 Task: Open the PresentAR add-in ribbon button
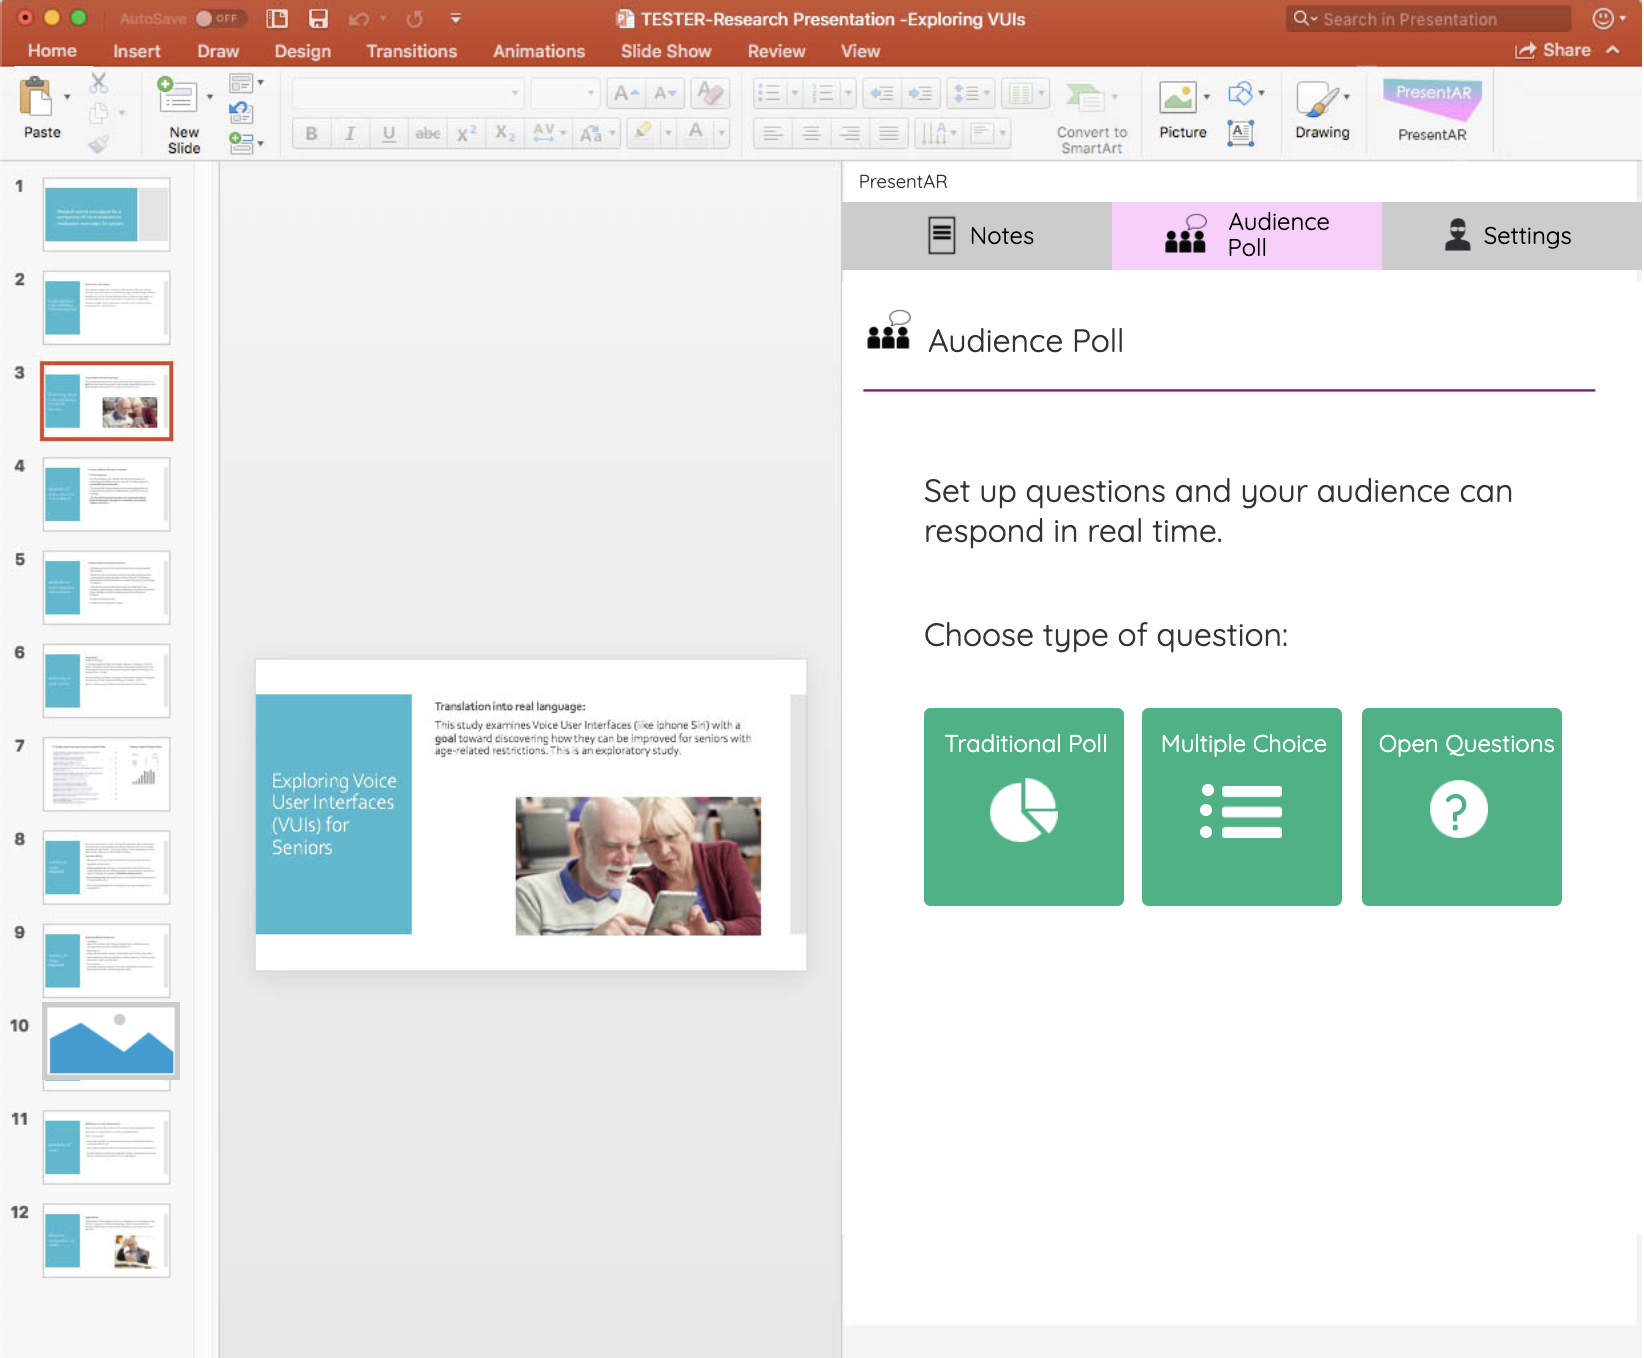(x=1432, y=111)
